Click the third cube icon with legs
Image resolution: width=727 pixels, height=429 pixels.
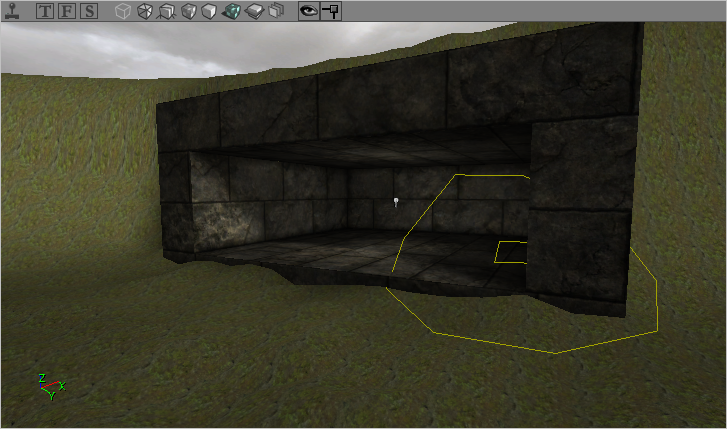166,12
